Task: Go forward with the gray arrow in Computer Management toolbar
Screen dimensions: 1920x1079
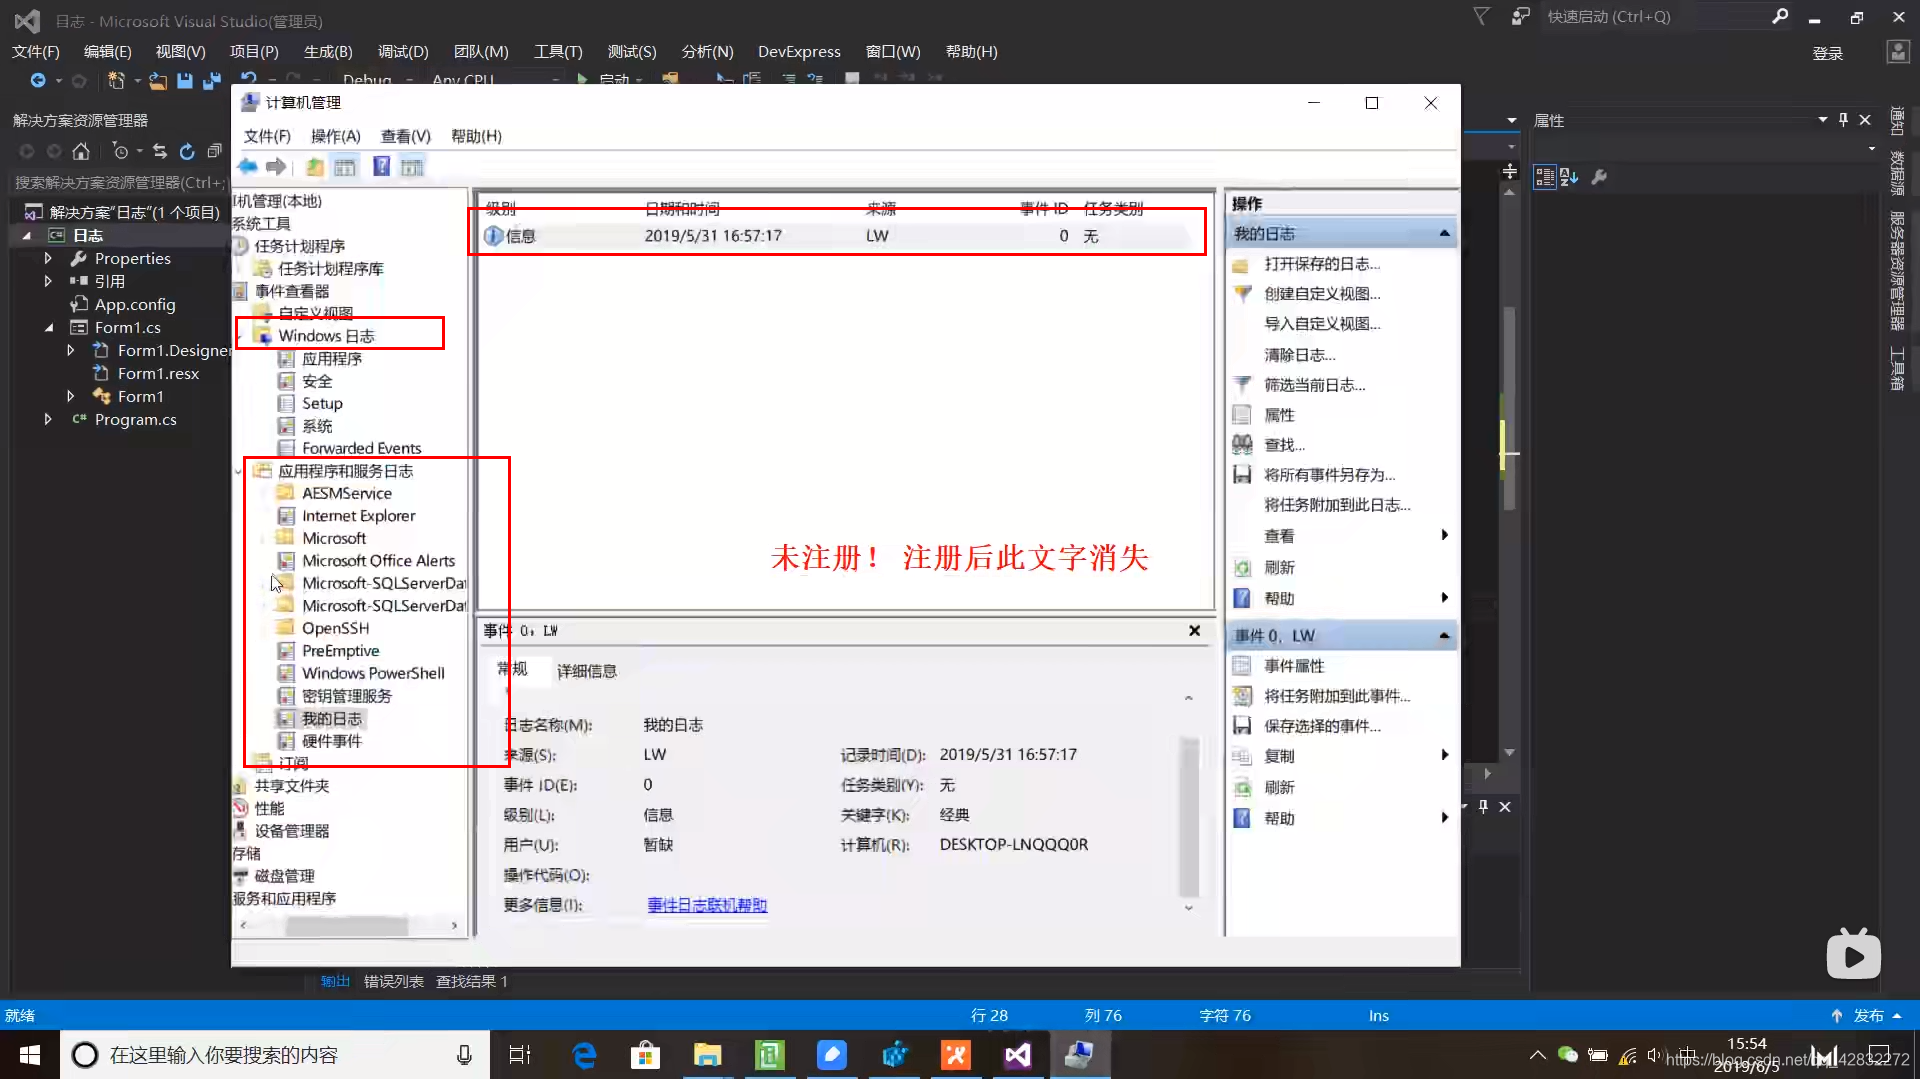Action: pos(277,167)
